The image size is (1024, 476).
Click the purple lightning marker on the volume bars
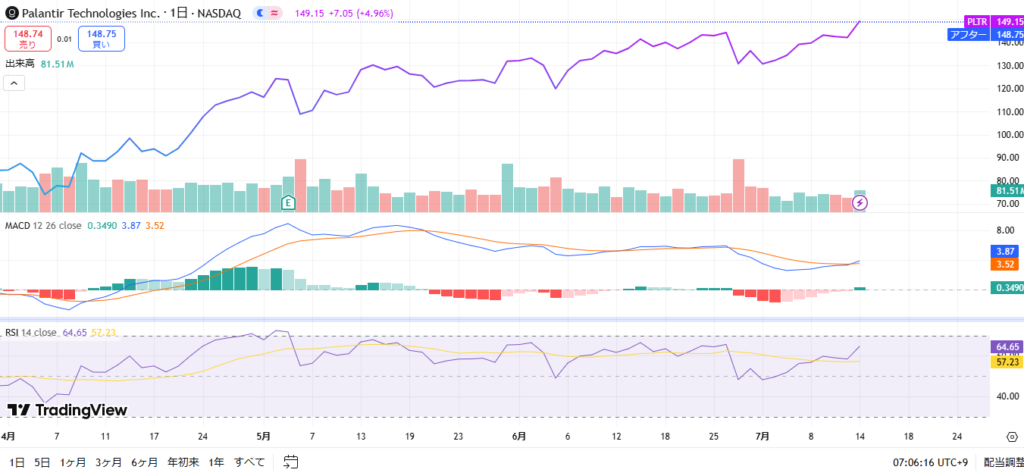point(861,203)
